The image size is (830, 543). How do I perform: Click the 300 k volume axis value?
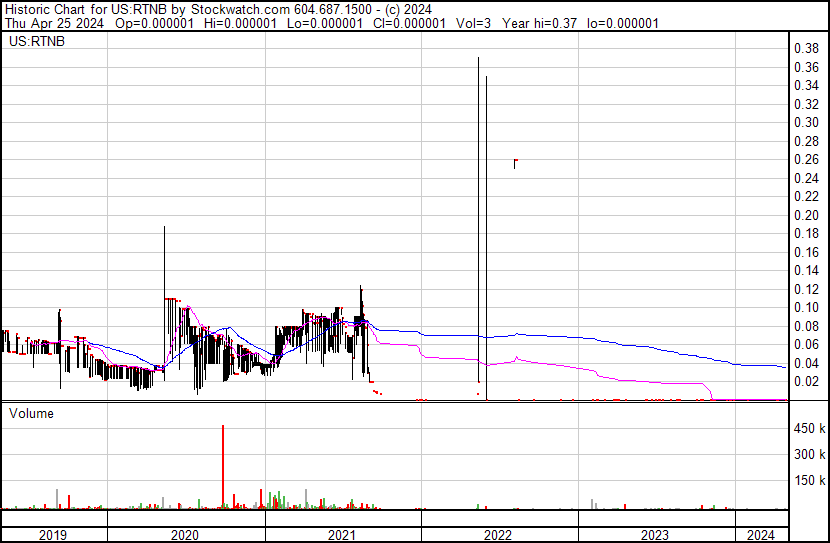(x=809, y=455)
